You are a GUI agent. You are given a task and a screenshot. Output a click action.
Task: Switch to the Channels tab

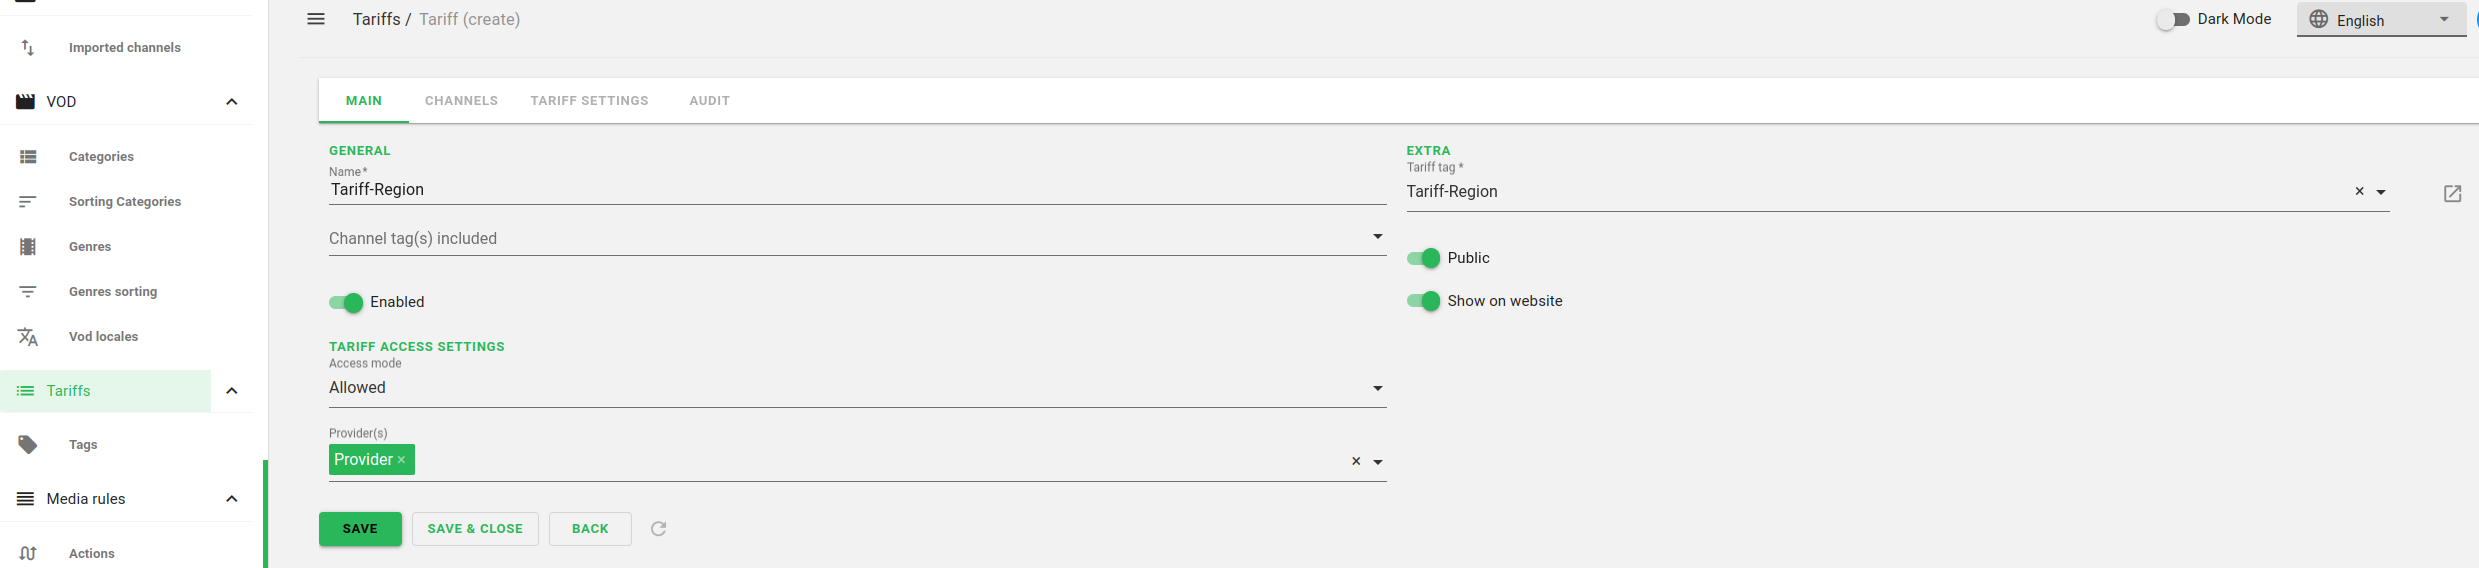tap(461, 101)
